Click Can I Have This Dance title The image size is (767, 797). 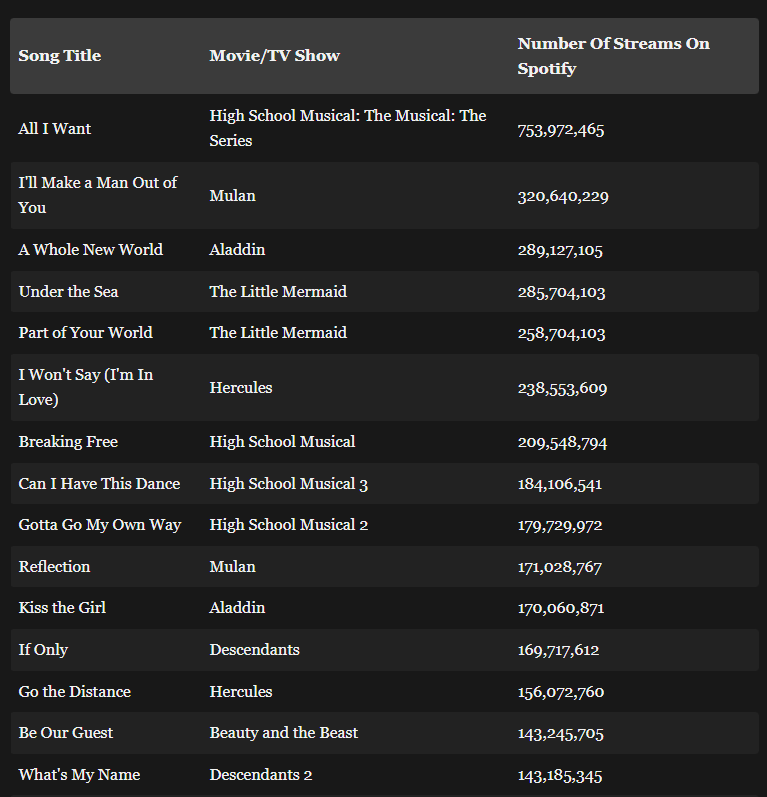[x=99, y=484]
